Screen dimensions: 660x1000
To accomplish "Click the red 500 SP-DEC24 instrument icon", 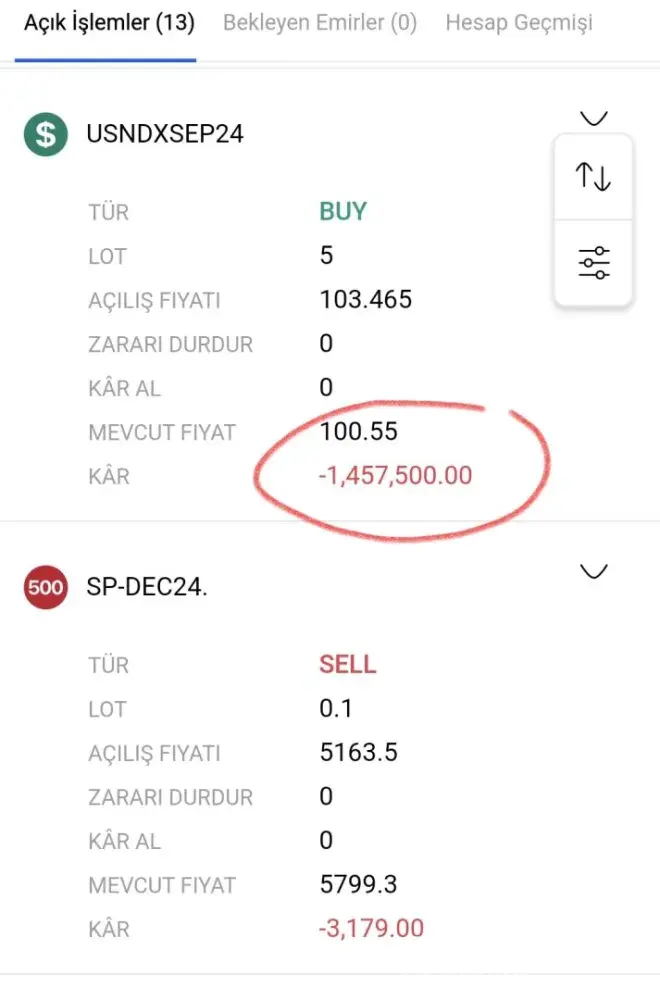I will [x=45, y=587].
